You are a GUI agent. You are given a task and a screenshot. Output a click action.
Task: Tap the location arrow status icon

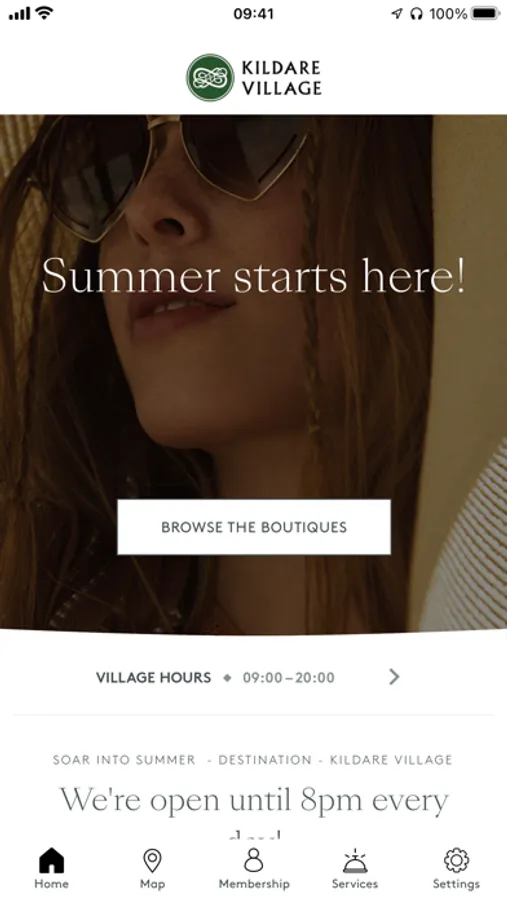tap(397, 13)
